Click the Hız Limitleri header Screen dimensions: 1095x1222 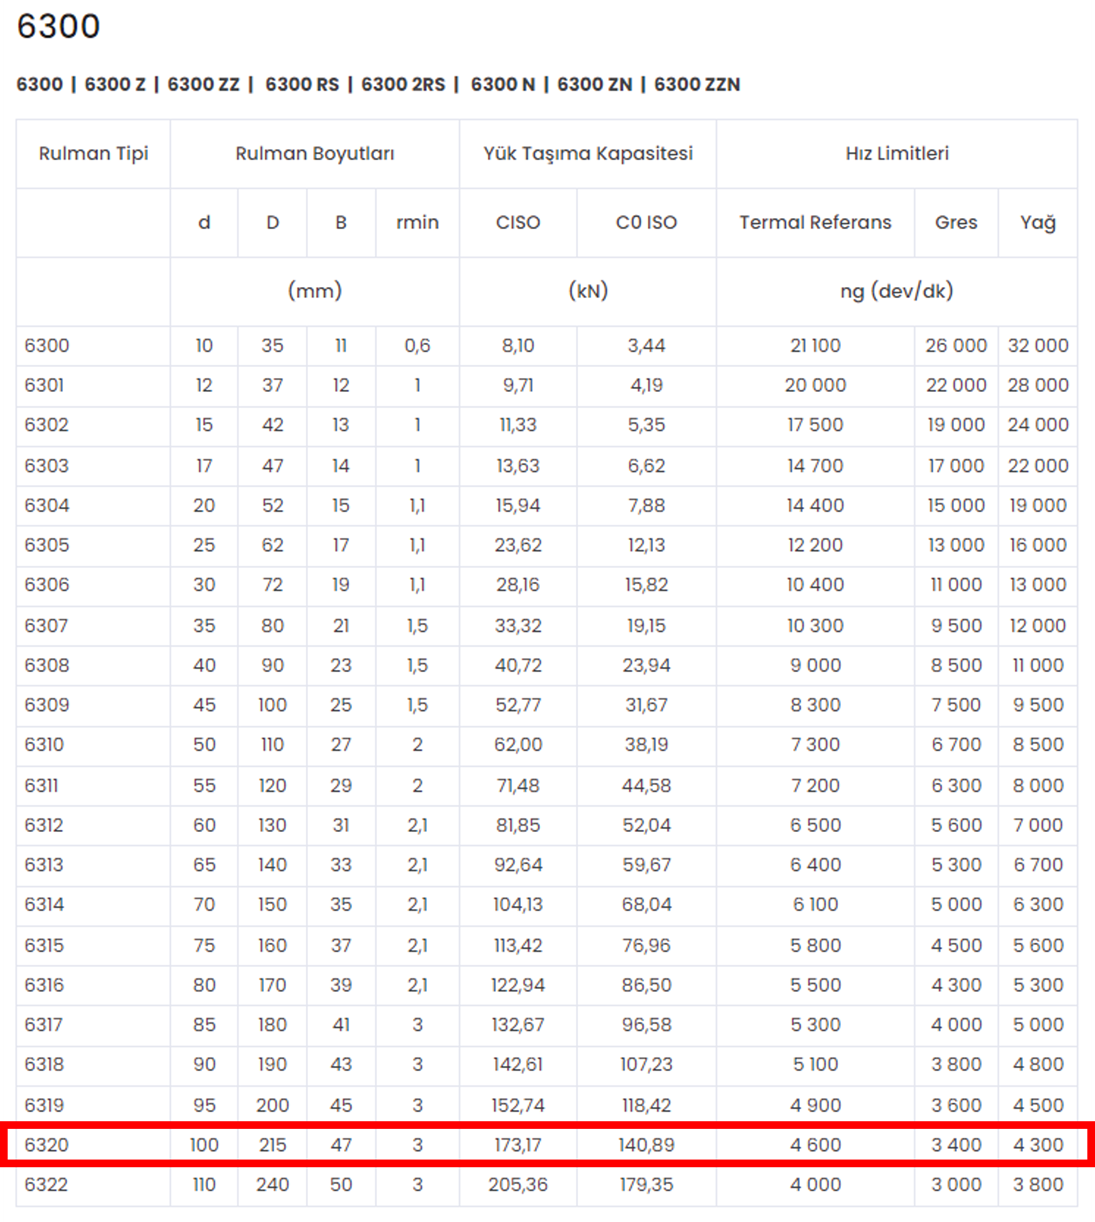[x=897, y=153]
